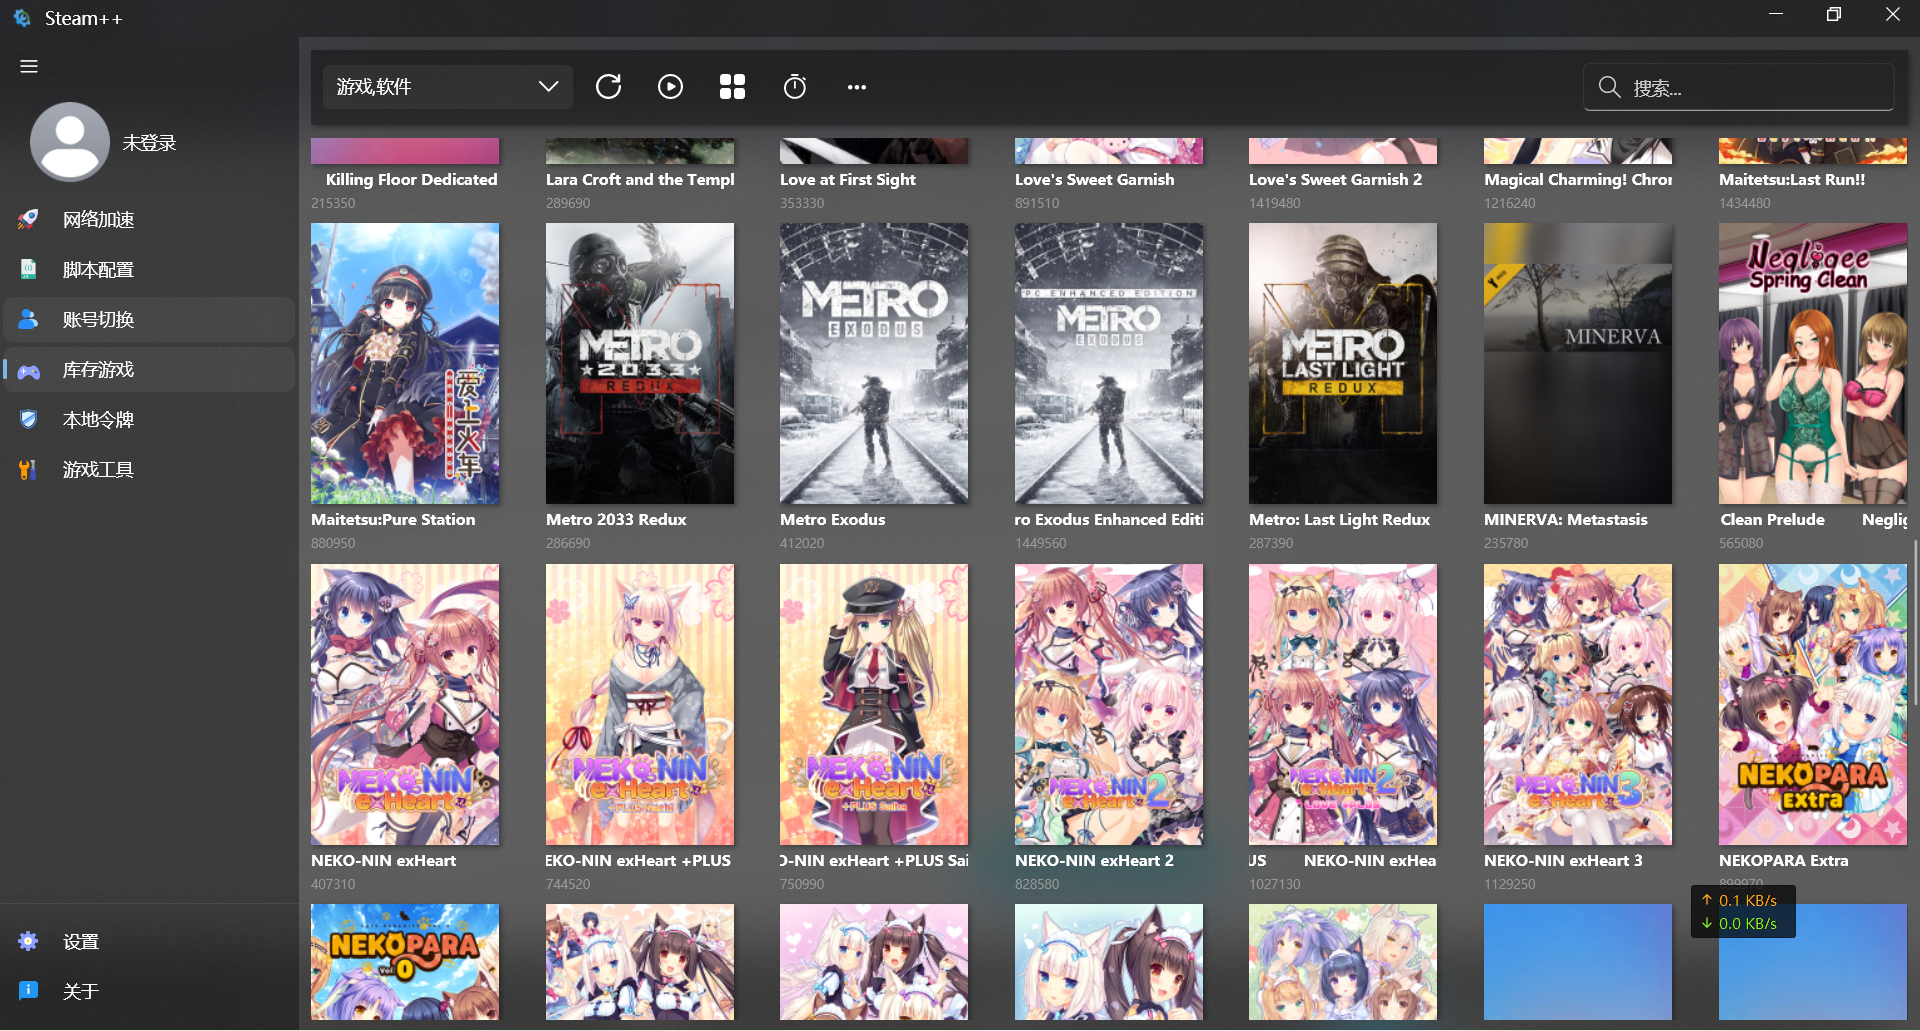This screenshot has width=1920, height=1031.
Task: Switch to grid view icon
Action: [732, 87]
